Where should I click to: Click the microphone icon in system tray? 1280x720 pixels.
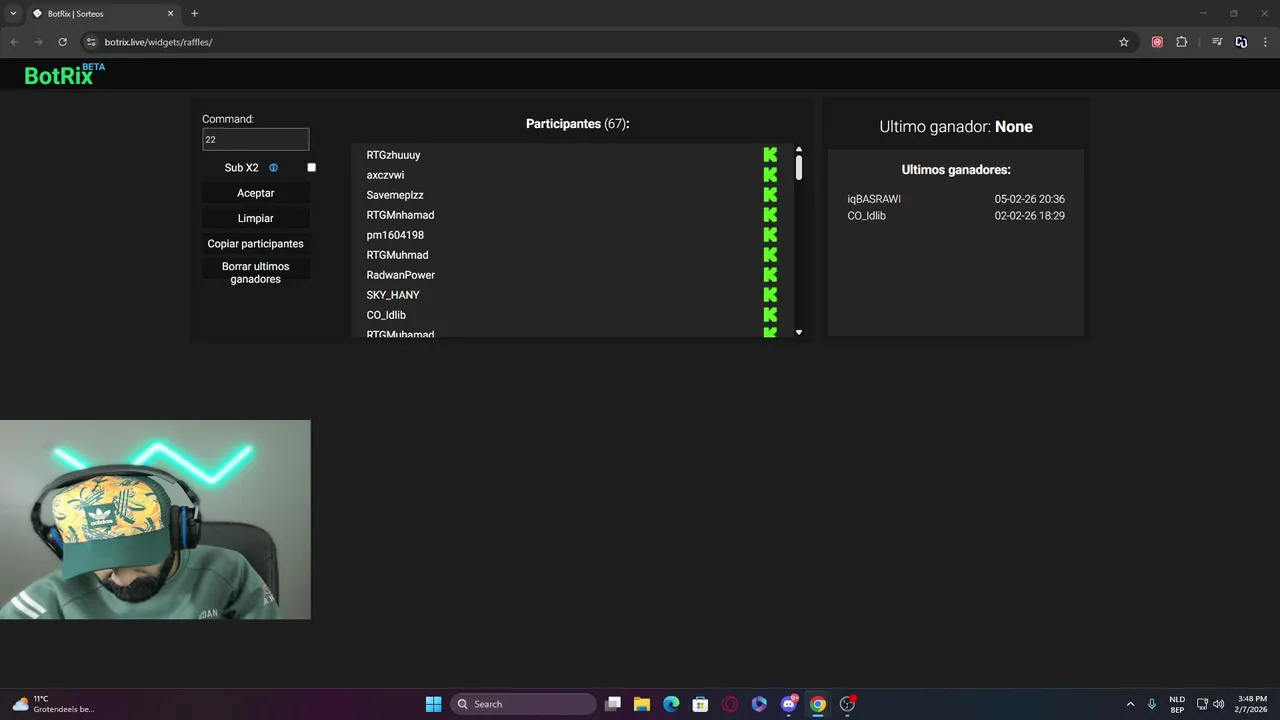(x=1152, y=704)
